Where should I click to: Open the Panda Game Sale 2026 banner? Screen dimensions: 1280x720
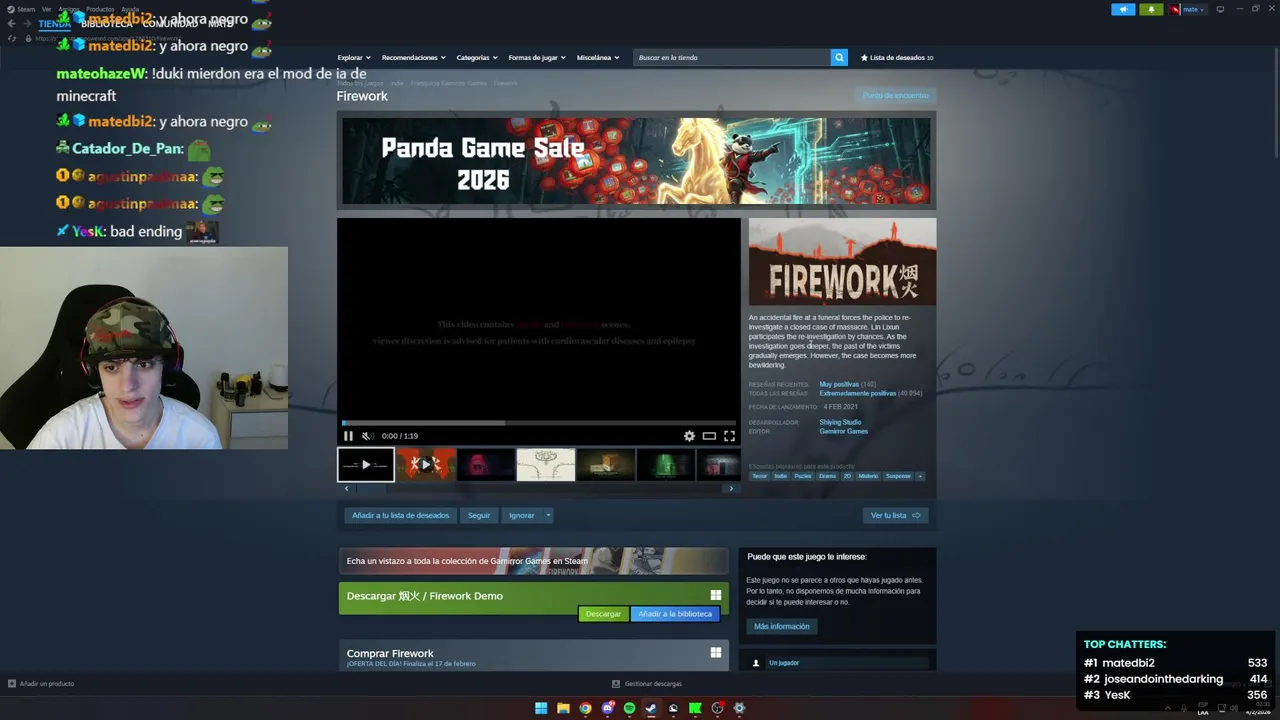pyautogui.click(x=636, y=161)
